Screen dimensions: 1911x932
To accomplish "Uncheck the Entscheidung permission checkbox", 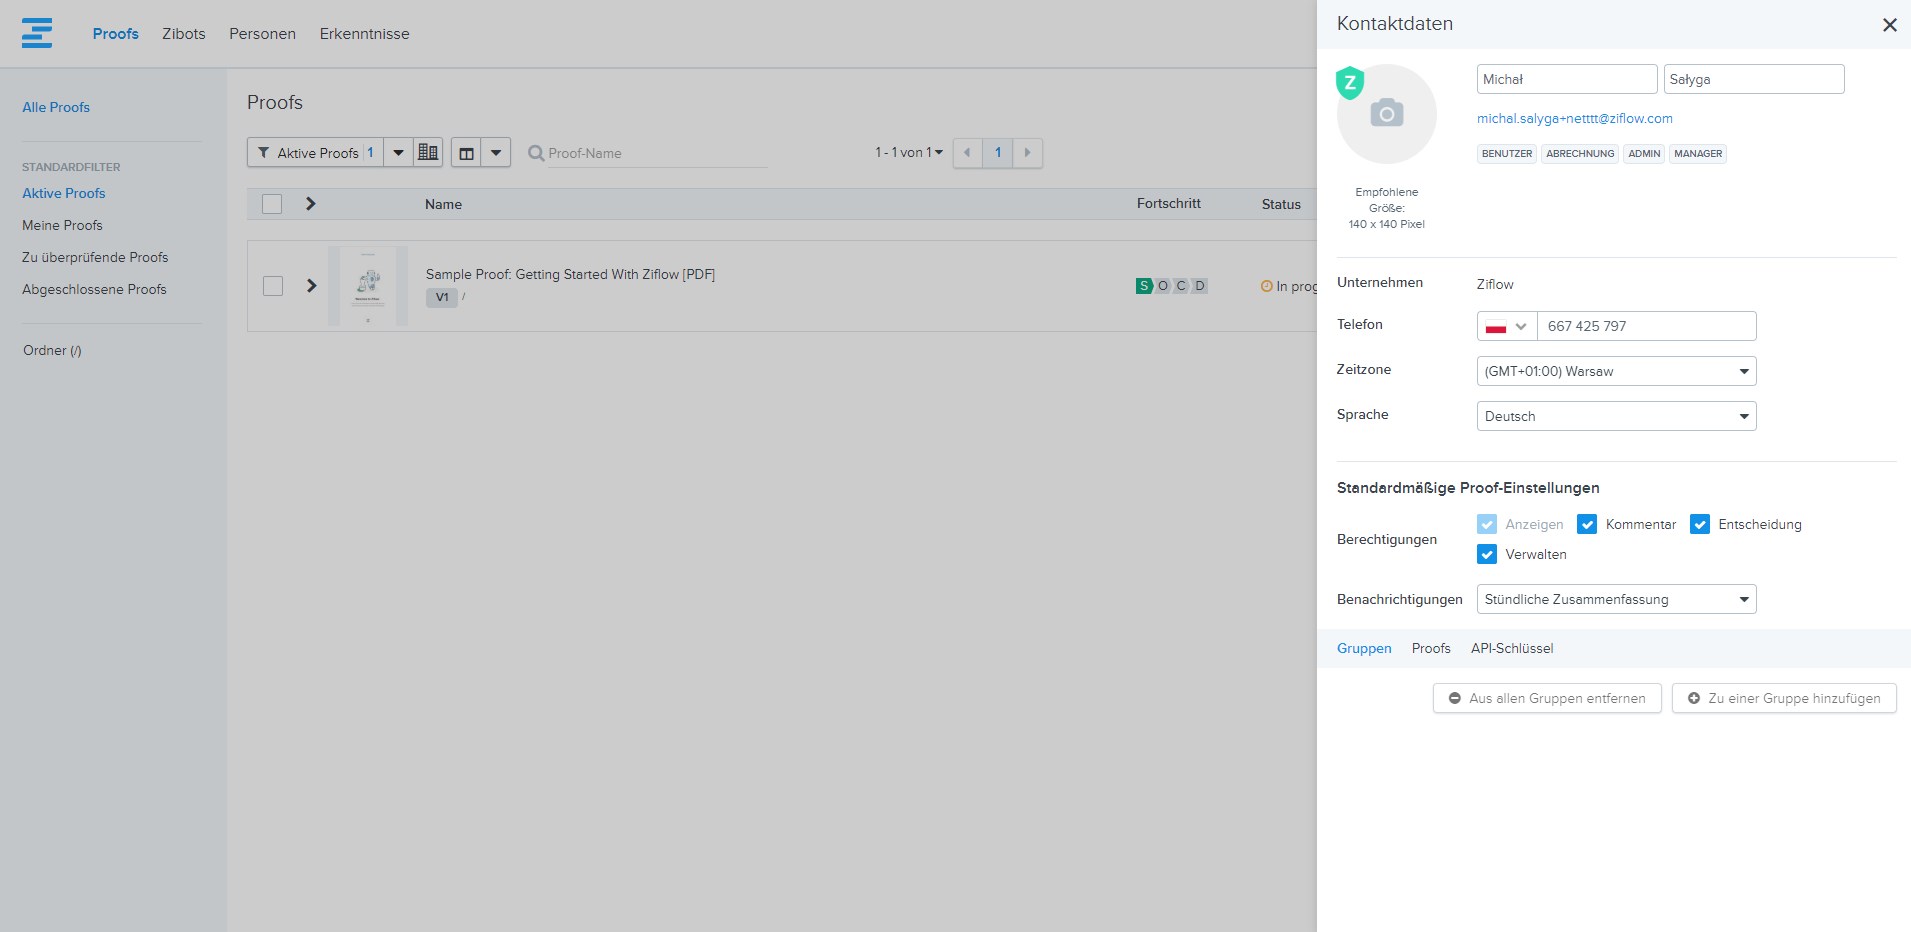I will tap(1699, 524).
